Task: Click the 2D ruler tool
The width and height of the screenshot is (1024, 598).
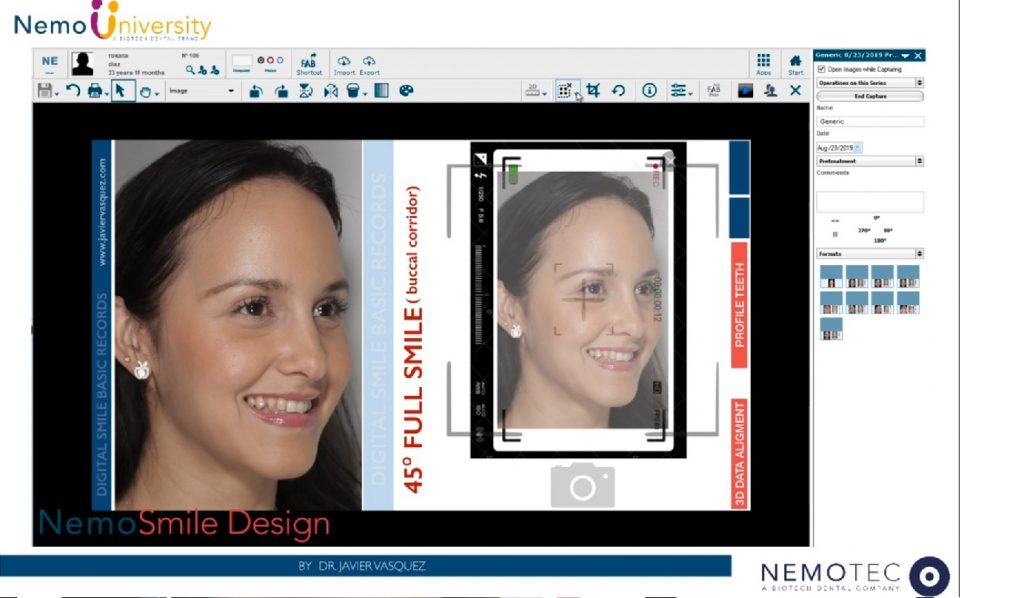Action: 534,91
